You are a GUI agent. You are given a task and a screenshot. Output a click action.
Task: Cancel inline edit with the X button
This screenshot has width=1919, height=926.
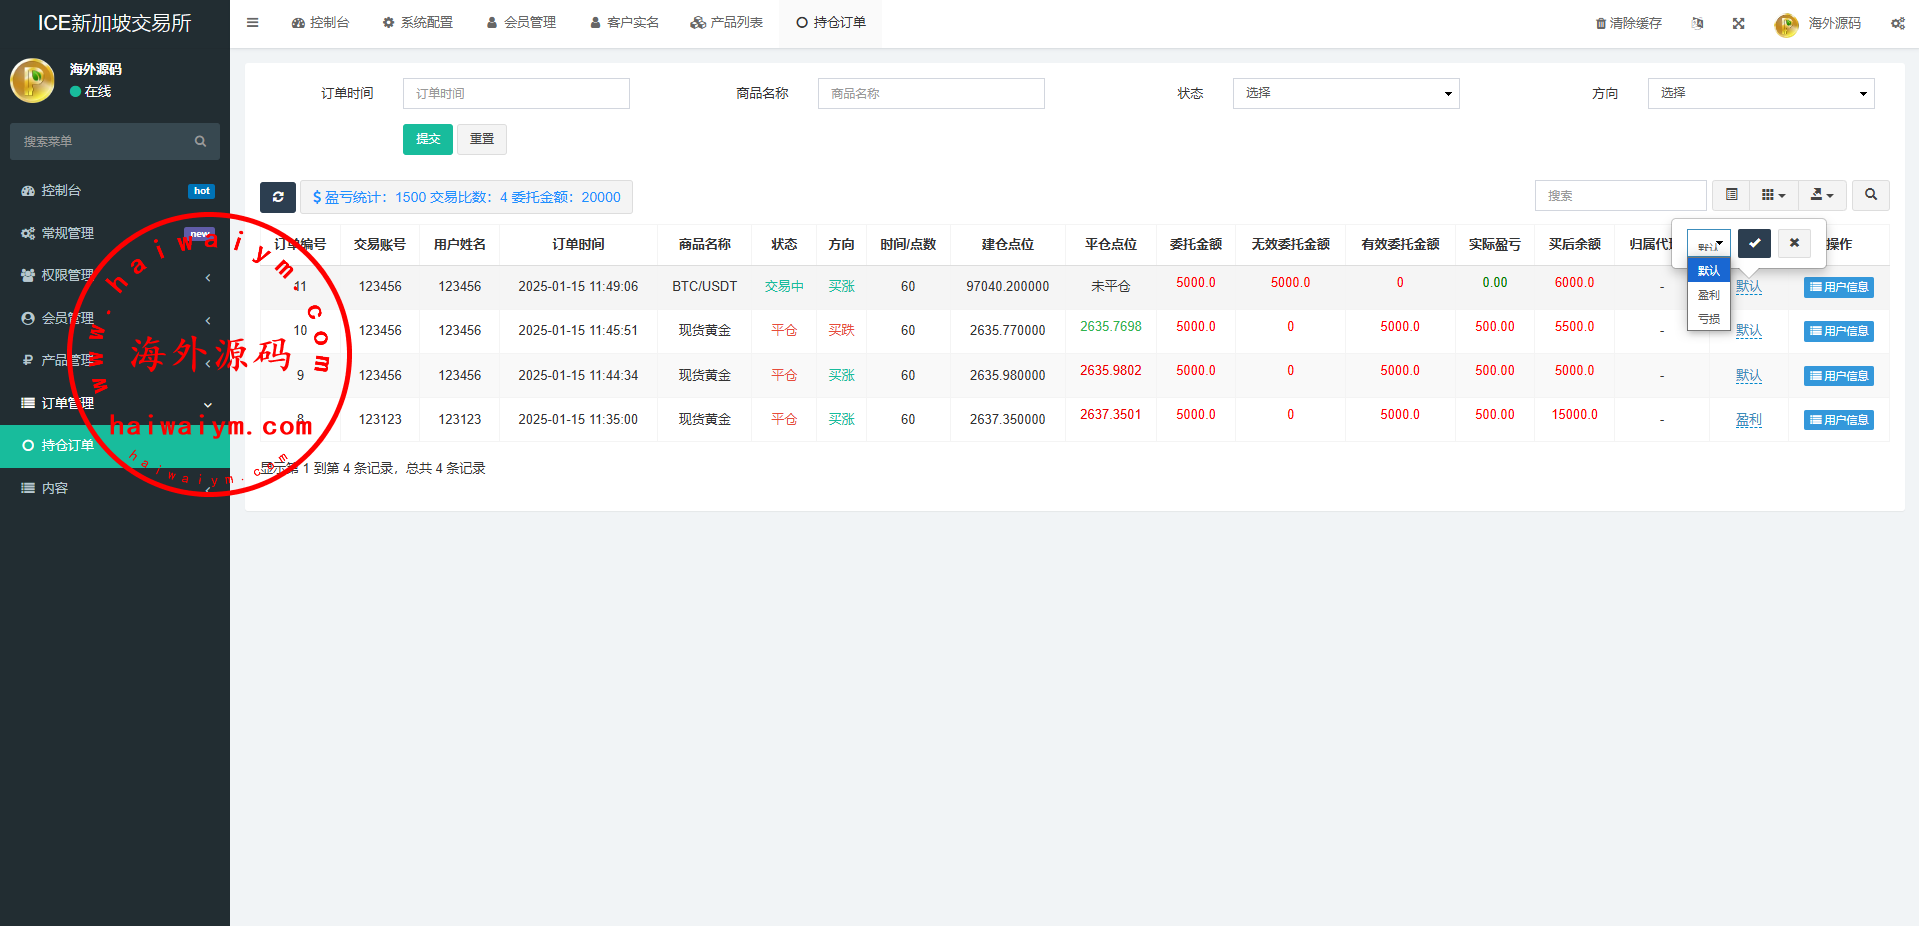point(1794,243)
